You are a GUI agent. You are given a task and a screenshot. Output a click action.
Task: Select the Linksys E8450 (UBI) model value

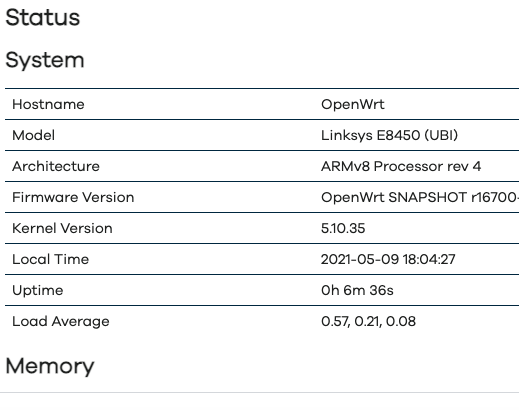[x=389, y=135]
